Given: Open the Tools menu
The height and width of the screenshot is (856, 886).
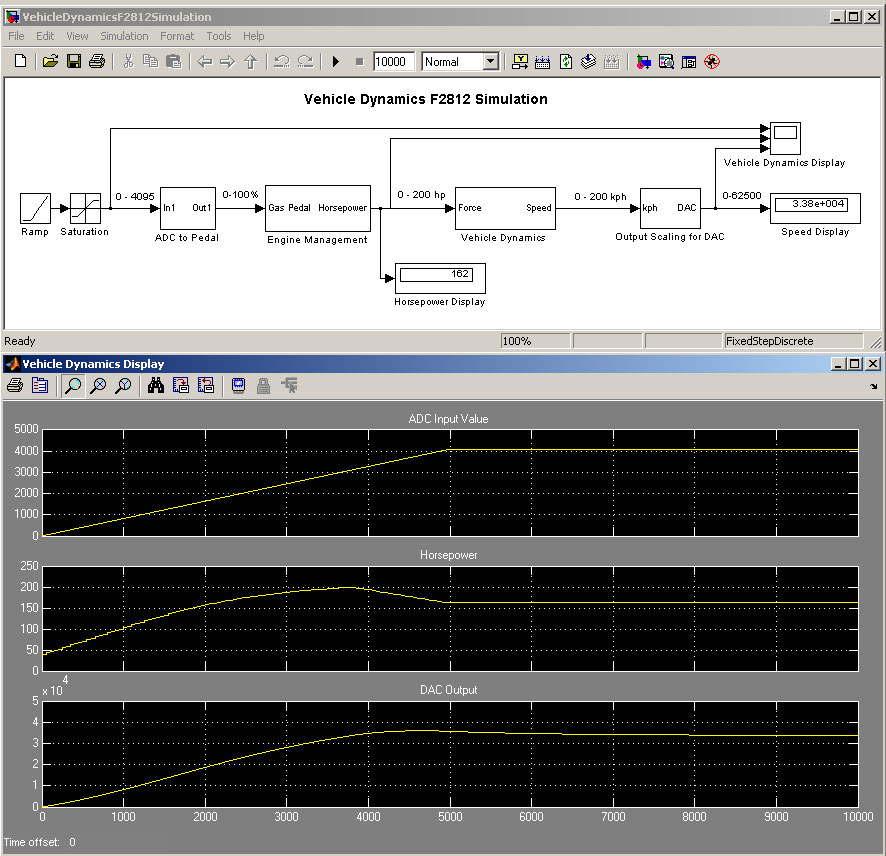Looking at the screenshot, I should tap(218, 36).
